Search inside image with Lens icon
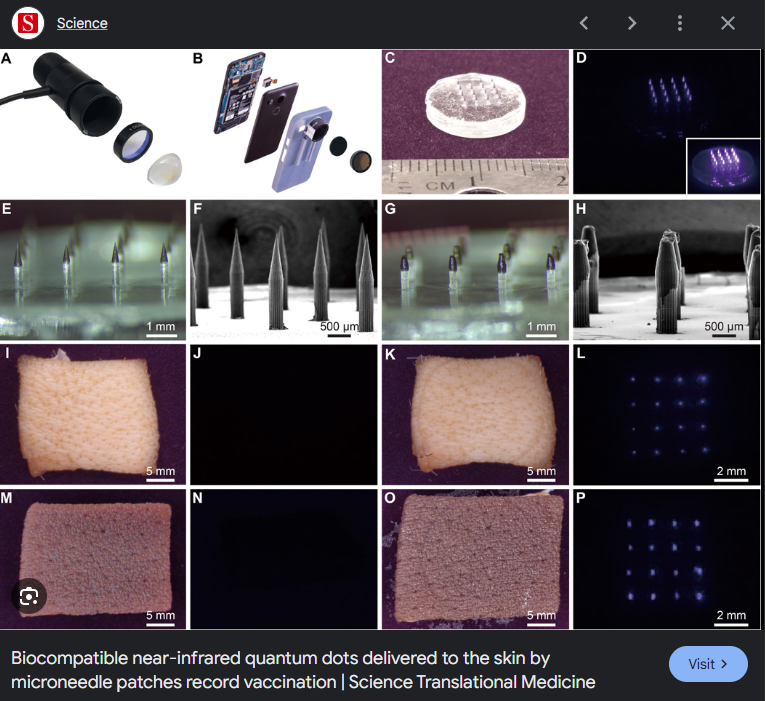 [29, 596]
